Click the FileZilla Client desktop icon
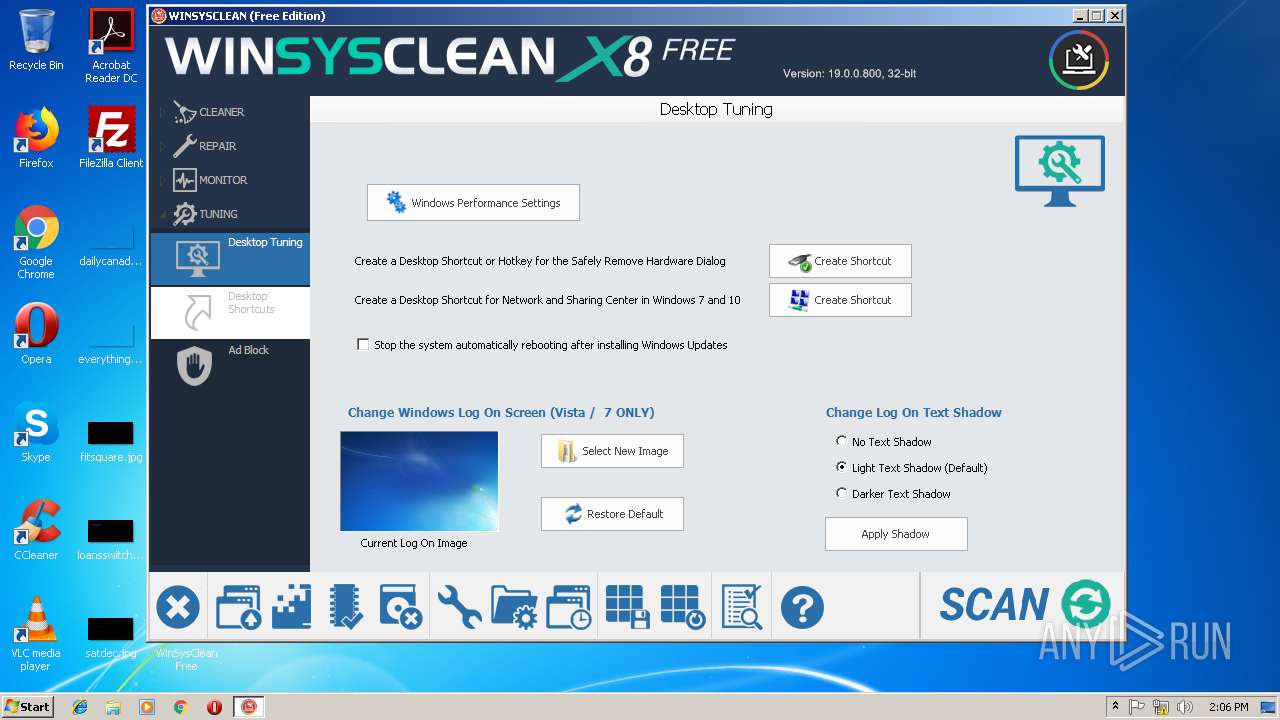This screenshot has height=720, width=1280. pyautogui.click(x=111, y=138)
